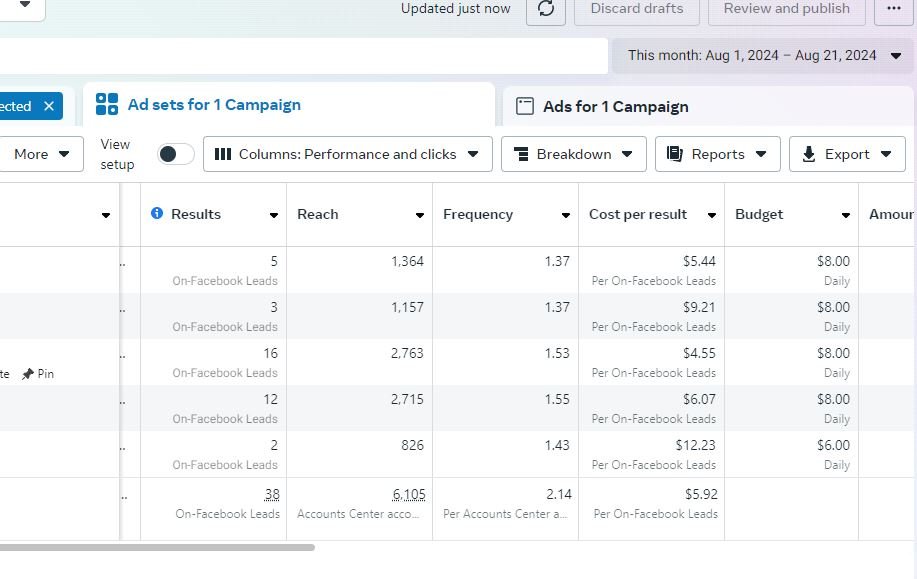This screenshot has height=579, width=917.
Task: Click the horizontal scrollbar below the table
Action: (x=157, y=547)
